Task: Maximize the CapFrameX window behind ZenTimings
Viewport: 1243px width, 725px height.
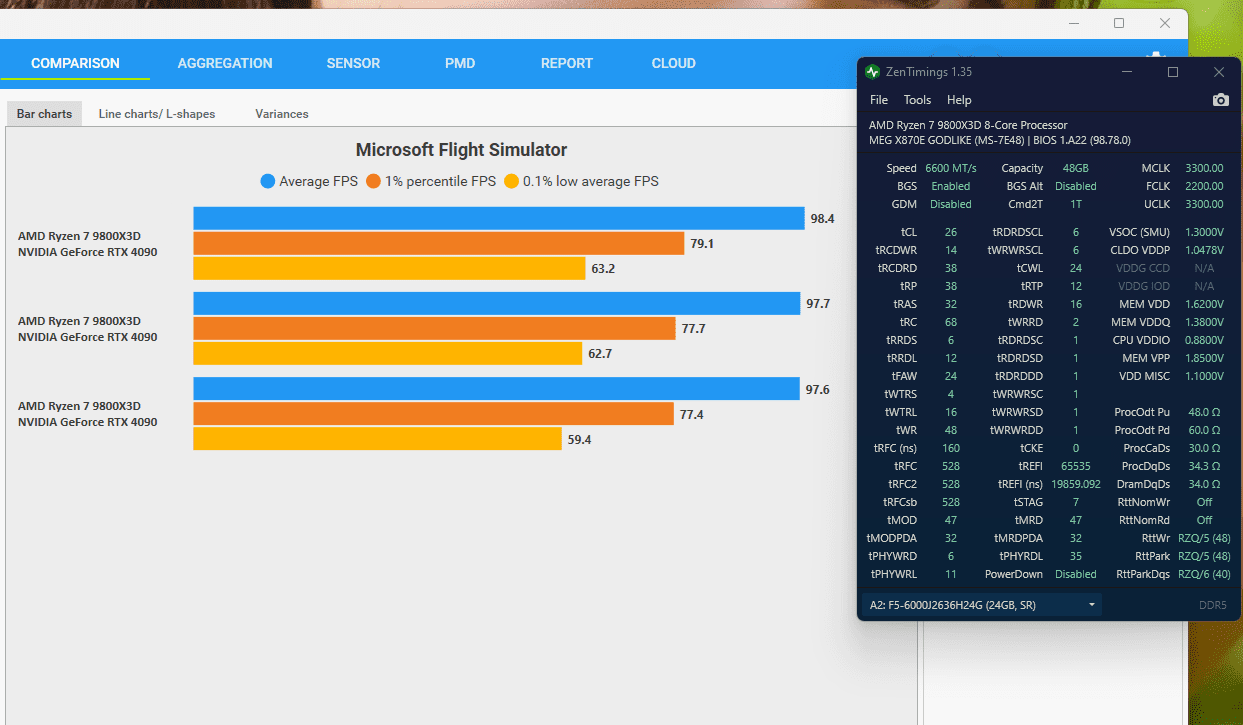Action: (x=1119, y=23)
